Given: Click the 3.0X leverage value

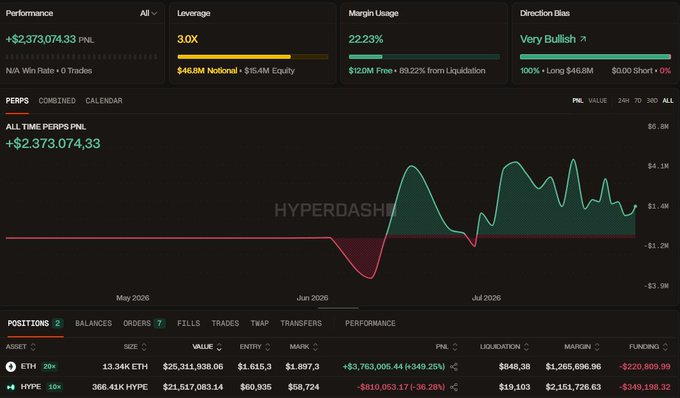Looking at the screenshot, I should tap(187, 39).
